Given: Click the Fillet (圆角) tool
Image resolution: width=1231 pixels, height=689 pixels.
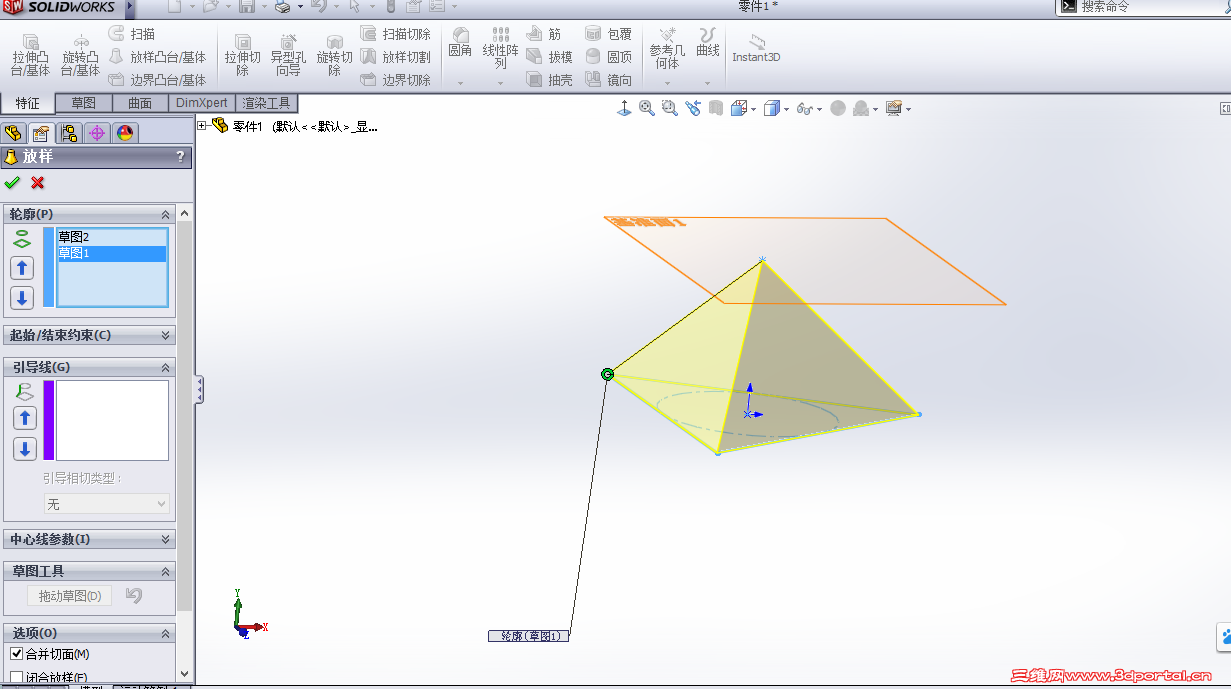Looking at the screenshot, I should (460, 42).
